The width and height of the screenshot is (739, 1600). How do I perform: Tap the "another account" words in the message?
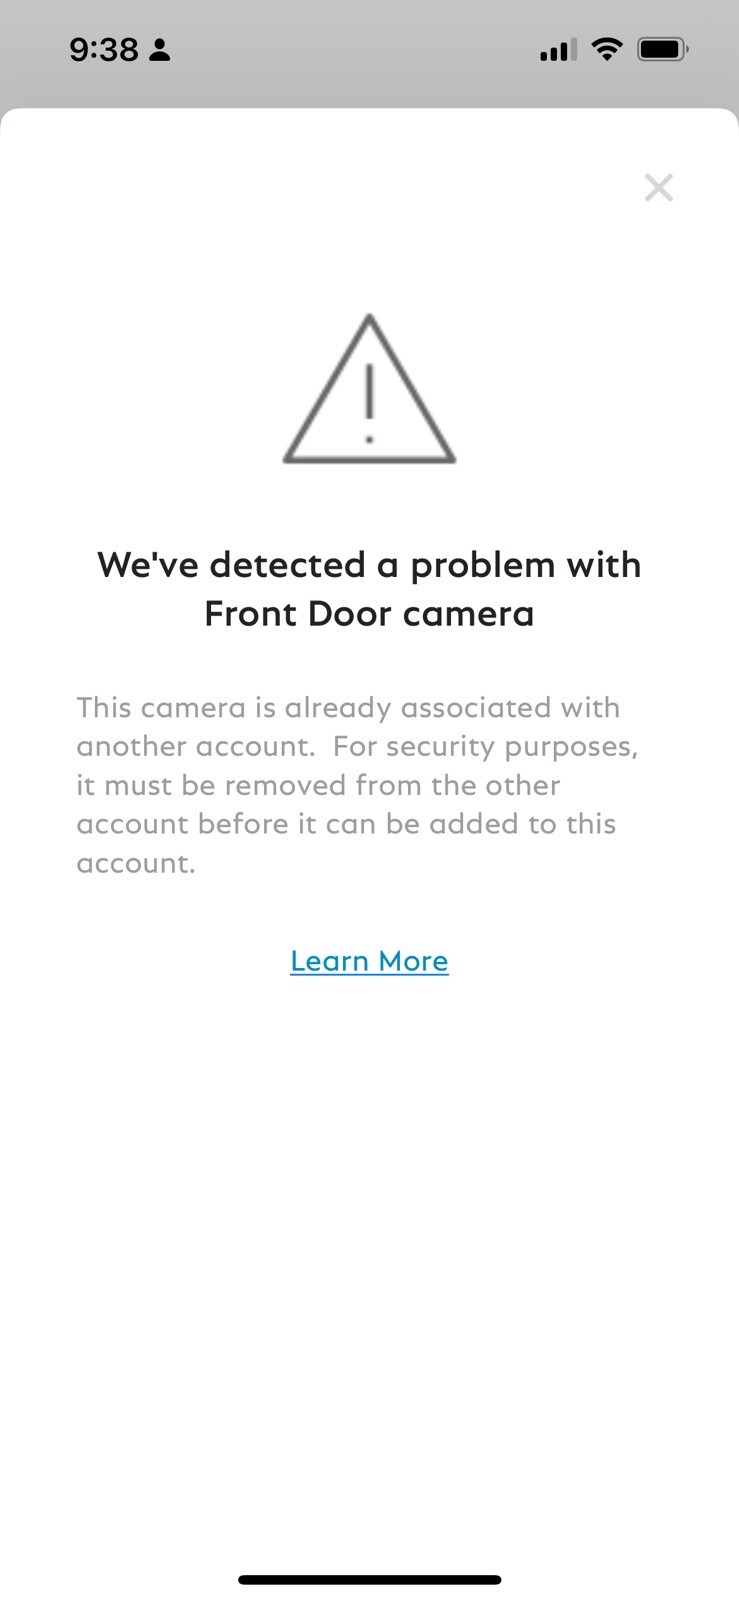(x=194, y=746)
